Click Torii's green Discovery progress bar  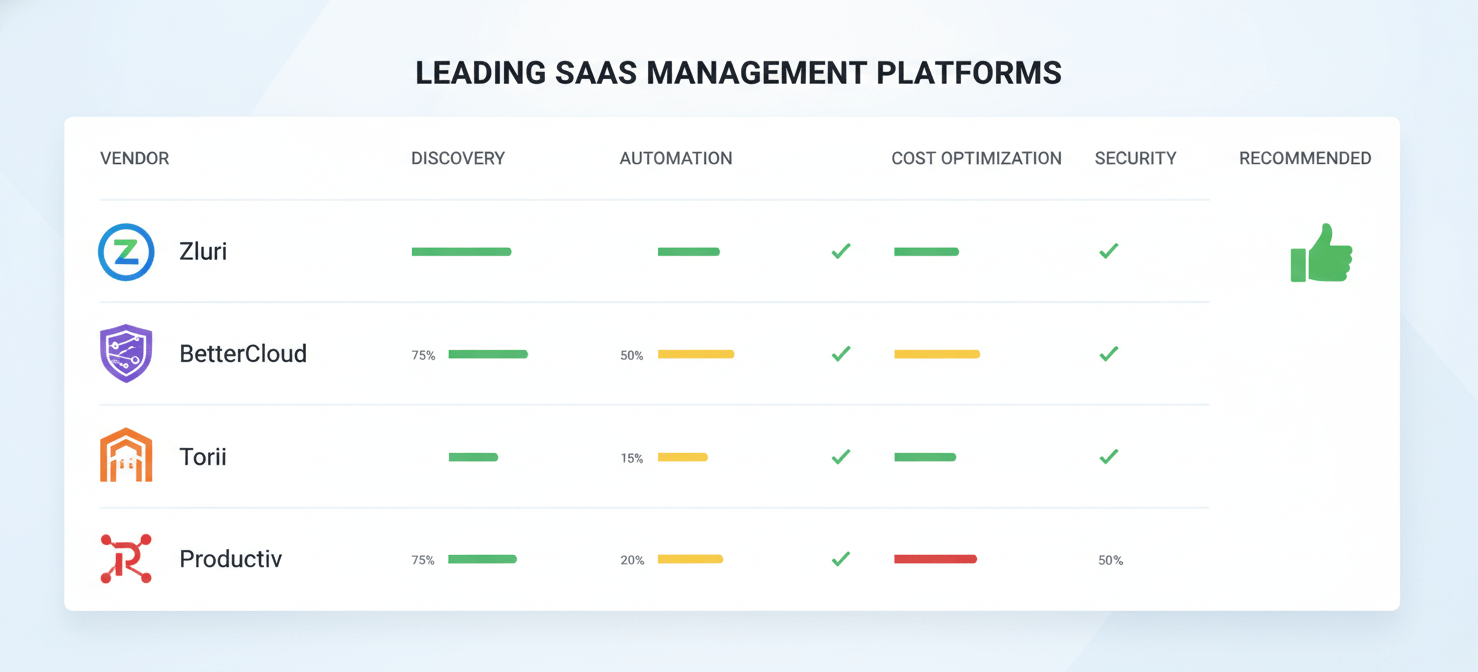(x=473, y=457)
